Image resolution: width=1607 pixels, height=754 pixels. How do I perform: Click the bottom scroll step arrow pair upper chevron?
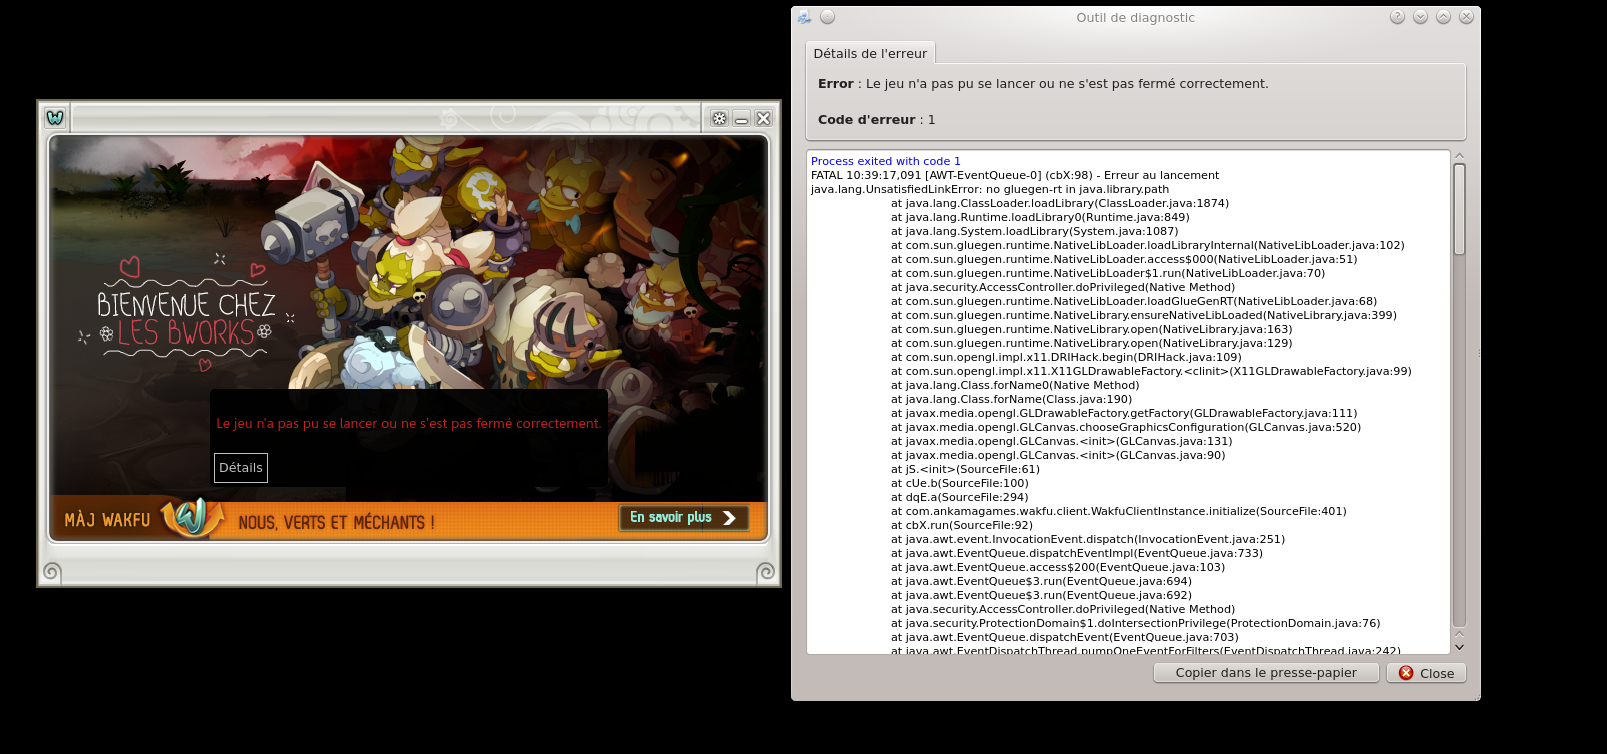coord(1459,634)
